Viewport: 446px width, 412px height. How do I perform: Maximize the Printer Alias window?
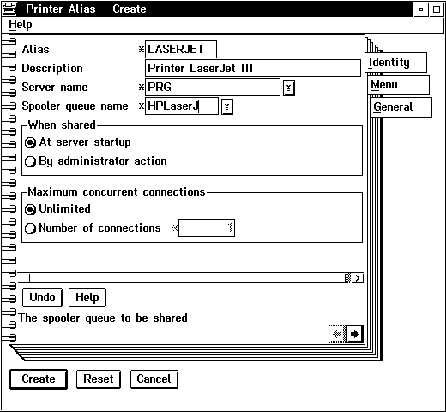coord(436,9)
